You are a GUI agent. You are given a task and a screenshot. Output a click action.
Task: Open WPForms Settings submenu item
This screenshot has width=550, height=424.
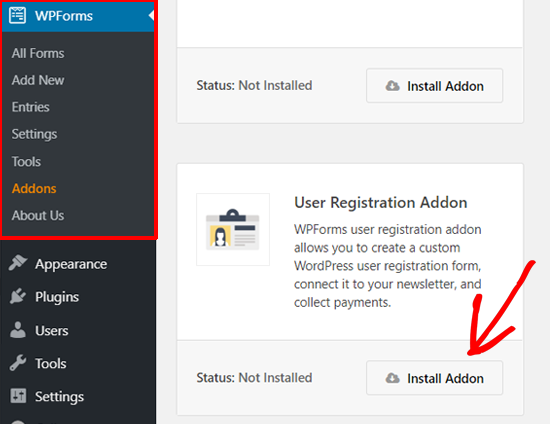tap(34, 134)
